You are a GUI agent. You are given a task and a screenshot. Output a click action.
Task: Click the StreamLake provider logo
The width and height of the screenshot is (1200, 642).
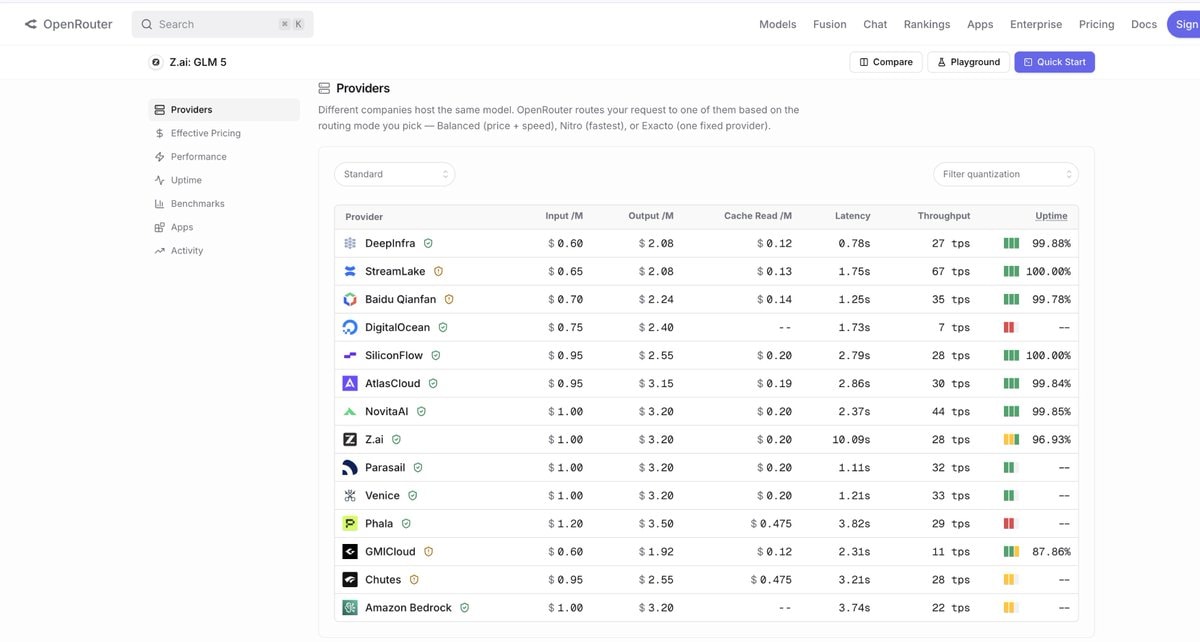[x=350, y=271]
